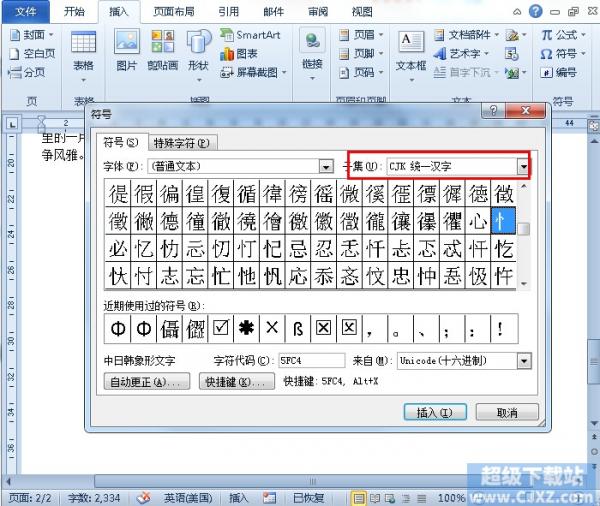The height and width of the screenshot is (506, 600).
Task: Open Header (页眉) options
Action: [361, 35]
